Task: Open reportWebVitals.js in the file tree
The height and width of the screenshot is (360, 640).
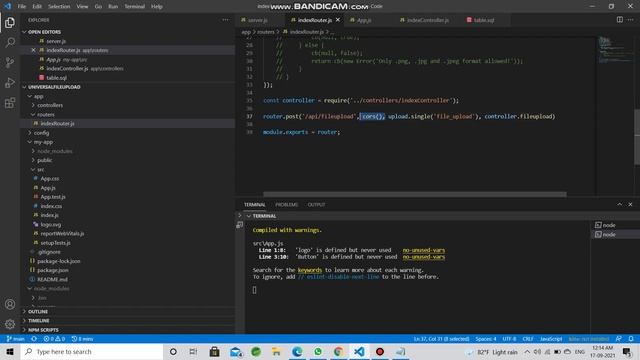Action: [x=62, y=233]
